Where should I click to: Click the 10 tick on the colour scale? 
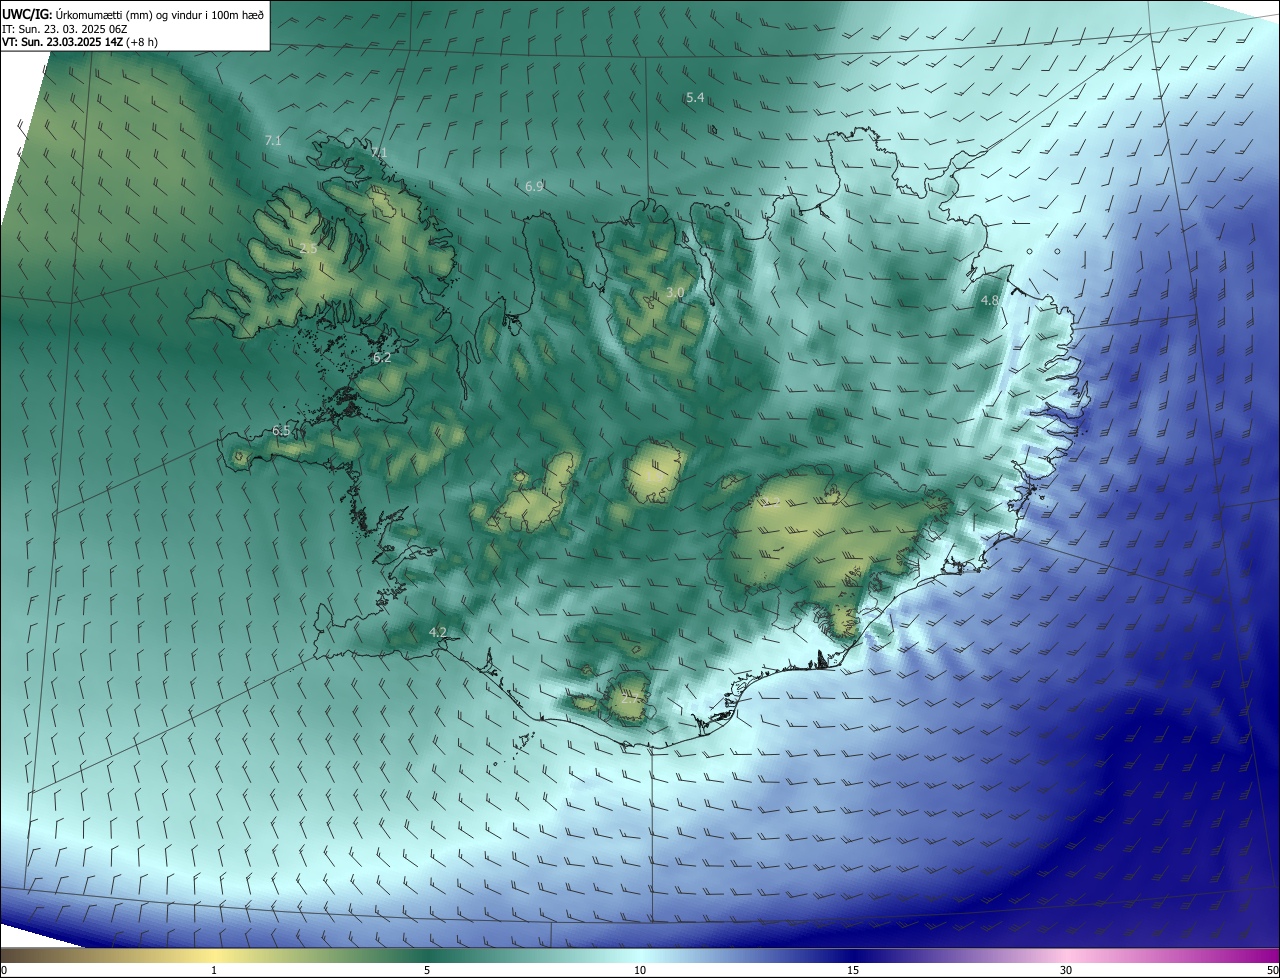(640, 970)
